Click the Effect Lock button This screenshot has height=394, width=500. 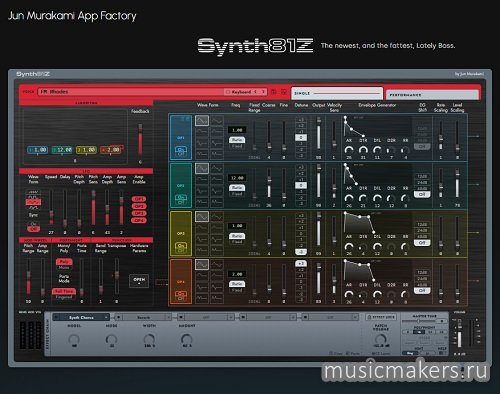[381, 317]
